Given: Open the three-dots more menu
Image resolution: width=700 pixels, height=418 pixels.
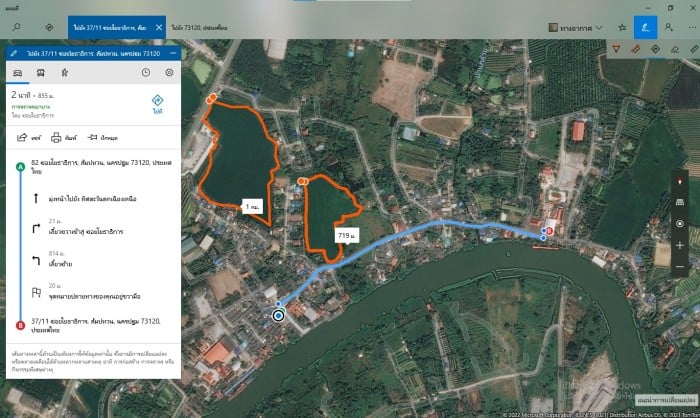Looking at the screenshot, I should pyautogui.click(x=692, y=28).
